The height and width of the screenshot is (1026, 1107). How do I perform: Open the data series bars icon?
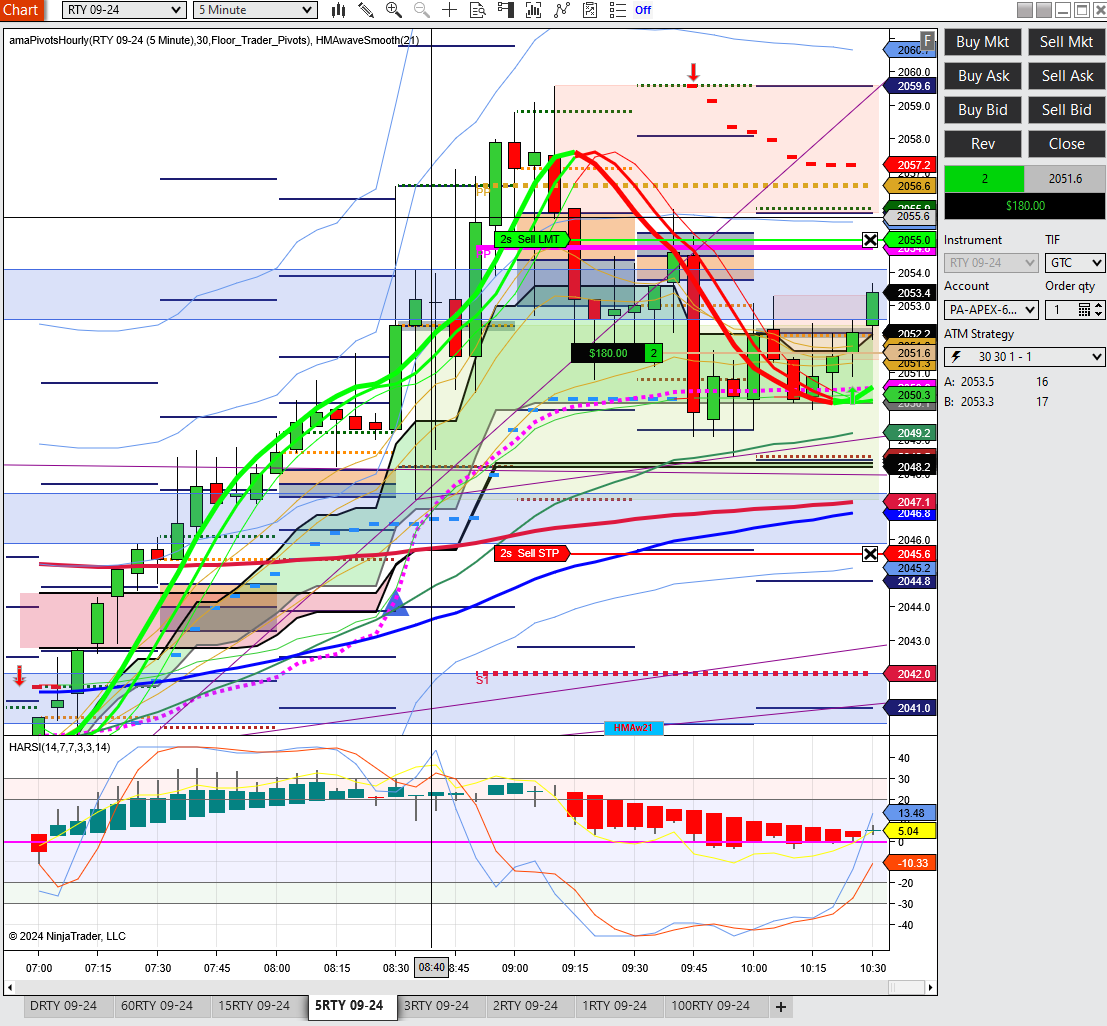534,10
